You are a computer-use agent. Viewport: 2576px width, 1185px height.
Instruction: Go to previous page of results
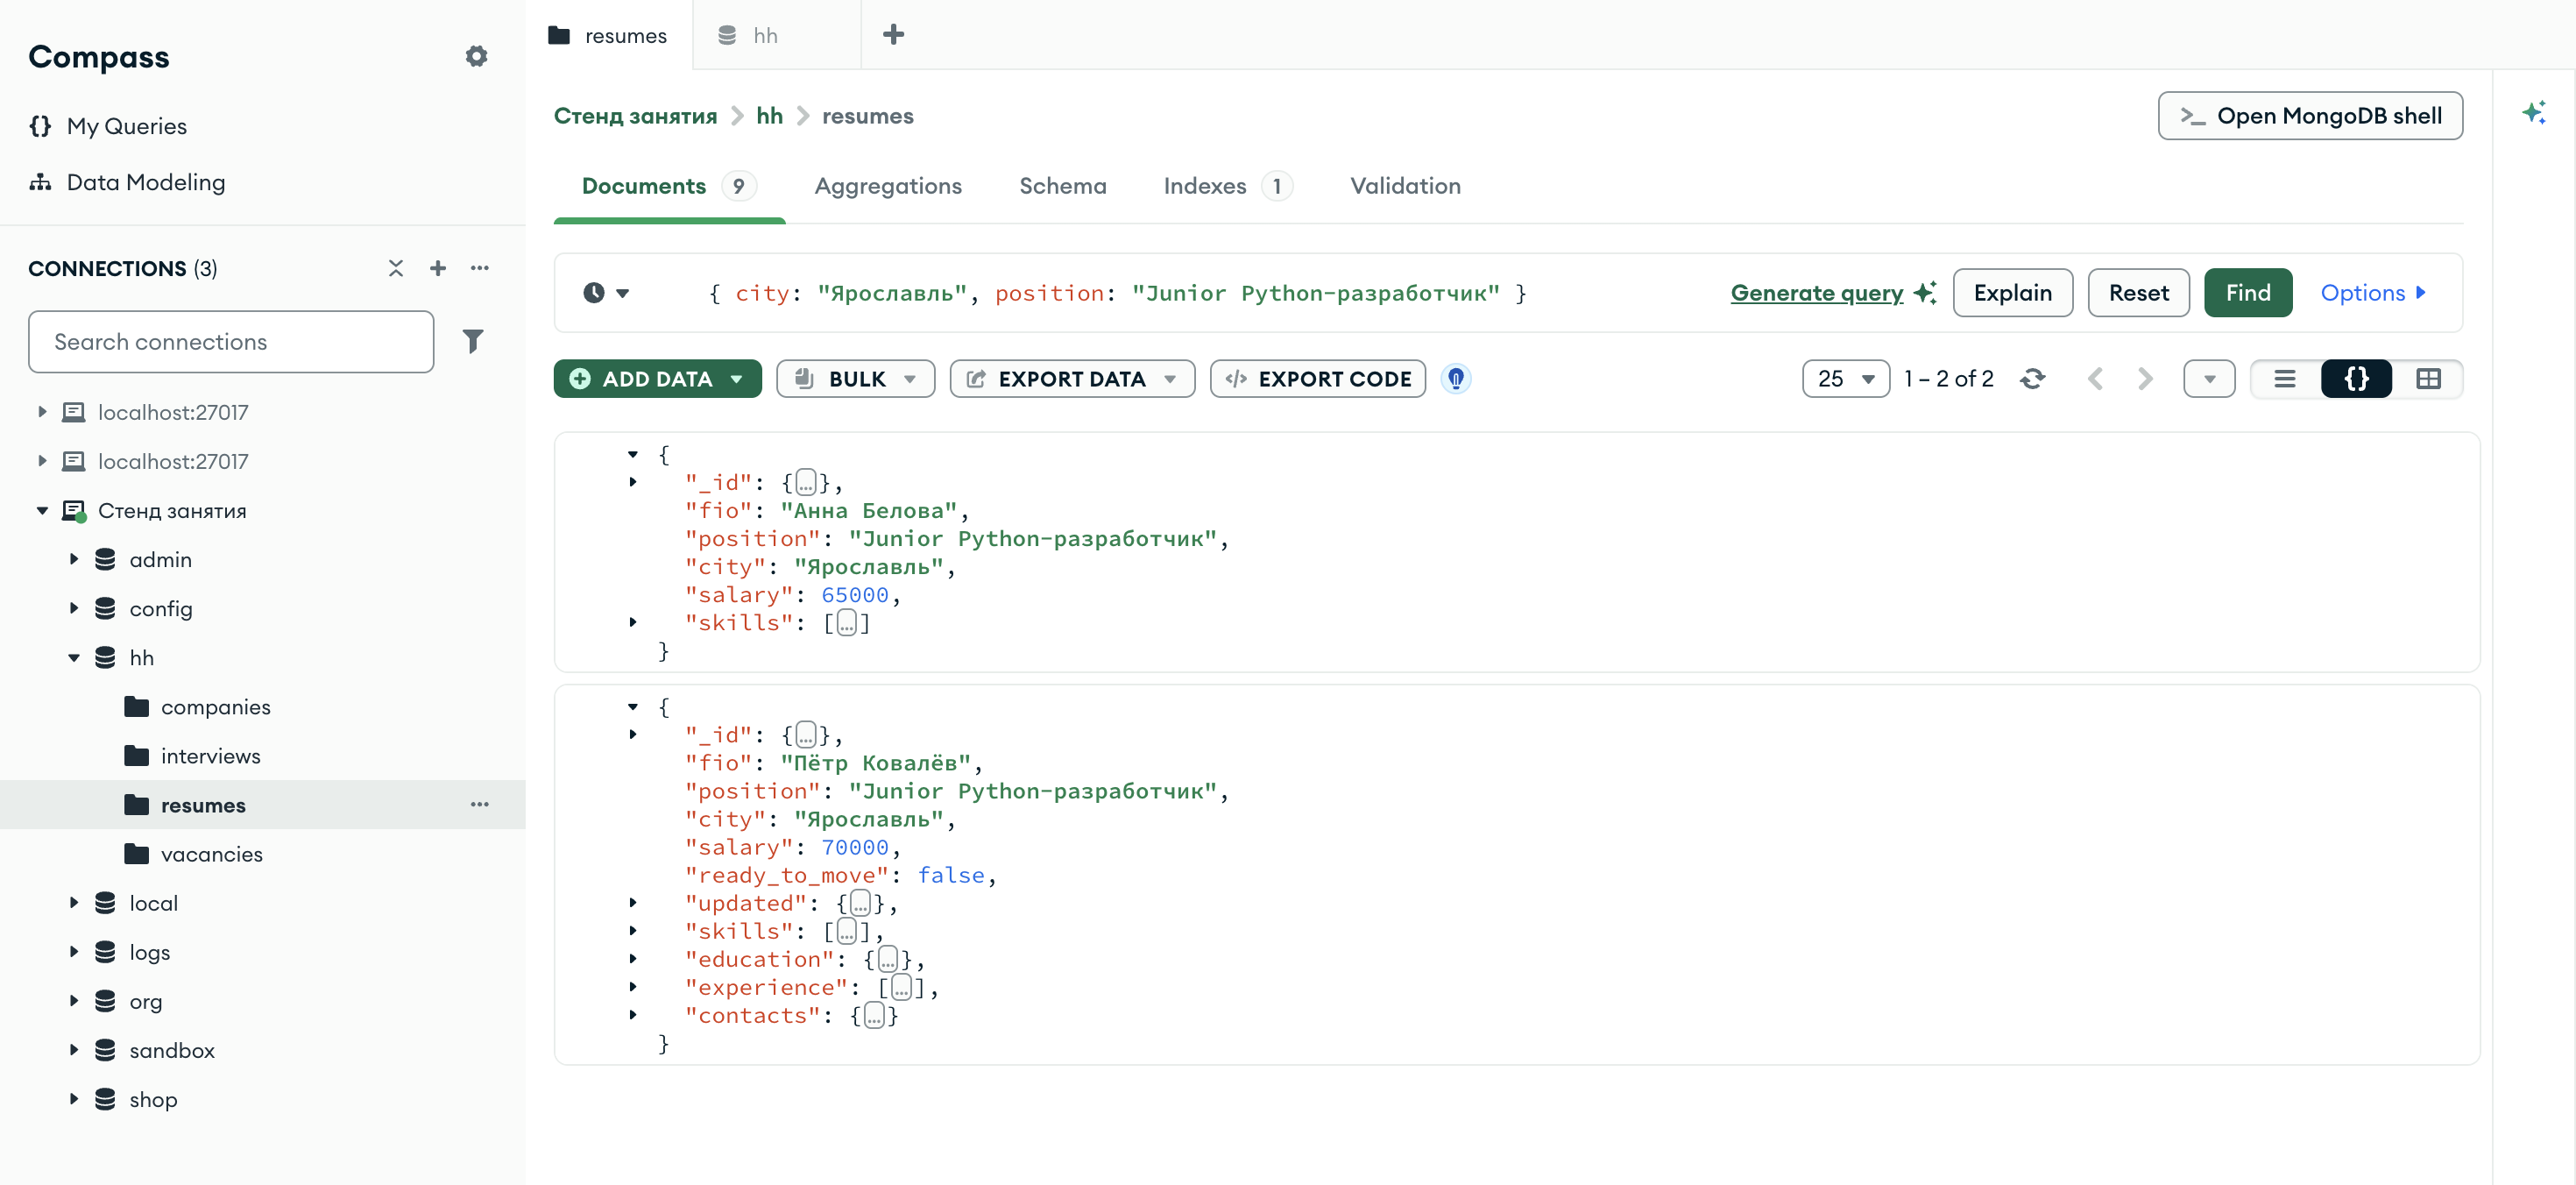pyautogui.click(x=2095, y=379)
